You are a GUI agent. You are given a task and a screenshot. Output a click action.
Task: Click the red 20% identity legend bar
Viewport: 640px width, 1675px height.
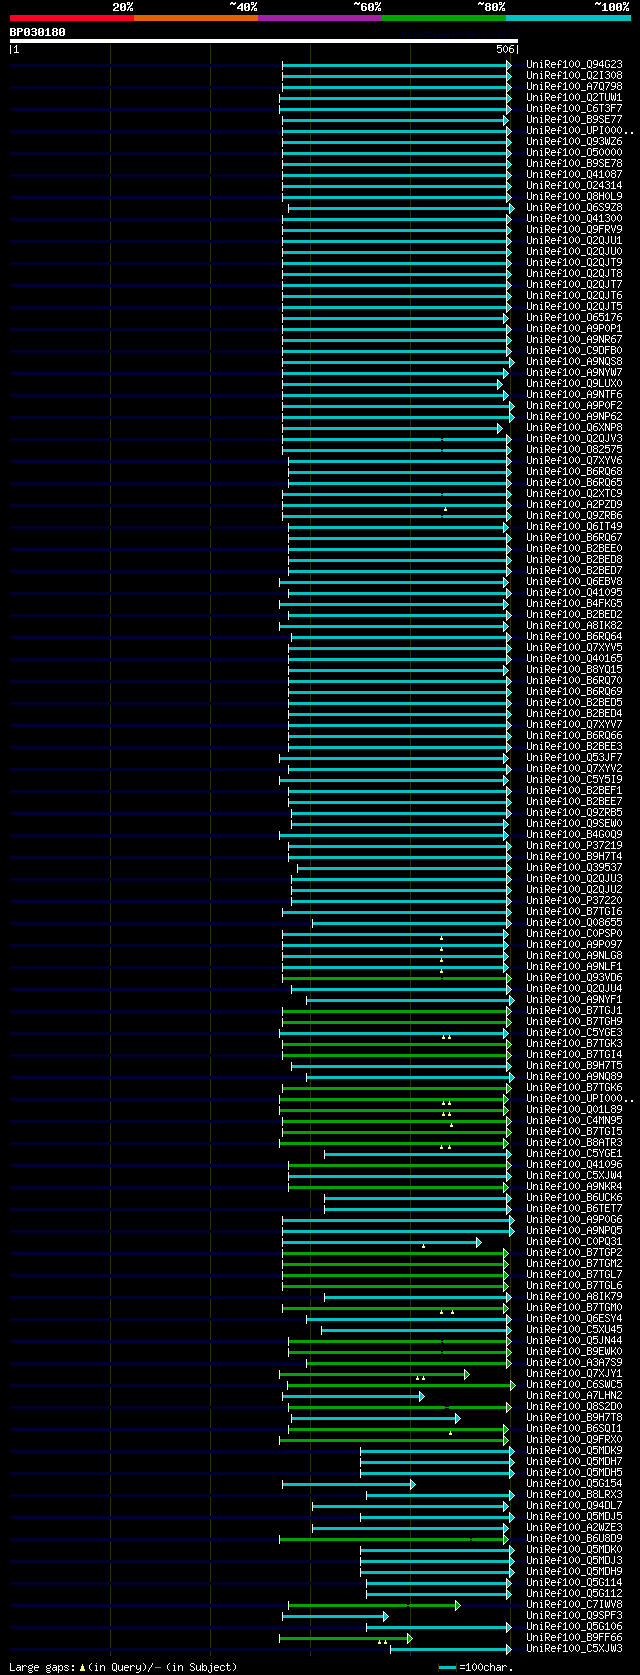72,18
